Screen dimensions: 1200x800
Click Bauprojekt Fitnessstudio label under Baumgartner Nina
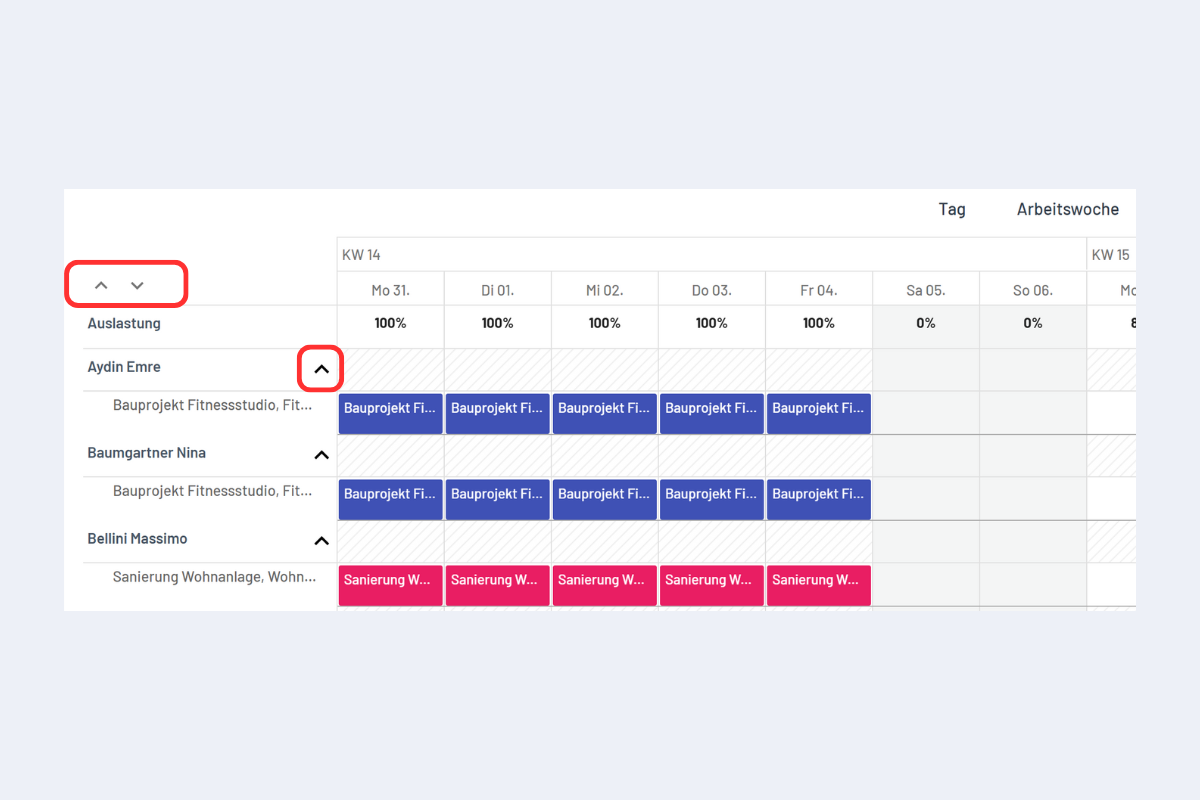point(212,491)
